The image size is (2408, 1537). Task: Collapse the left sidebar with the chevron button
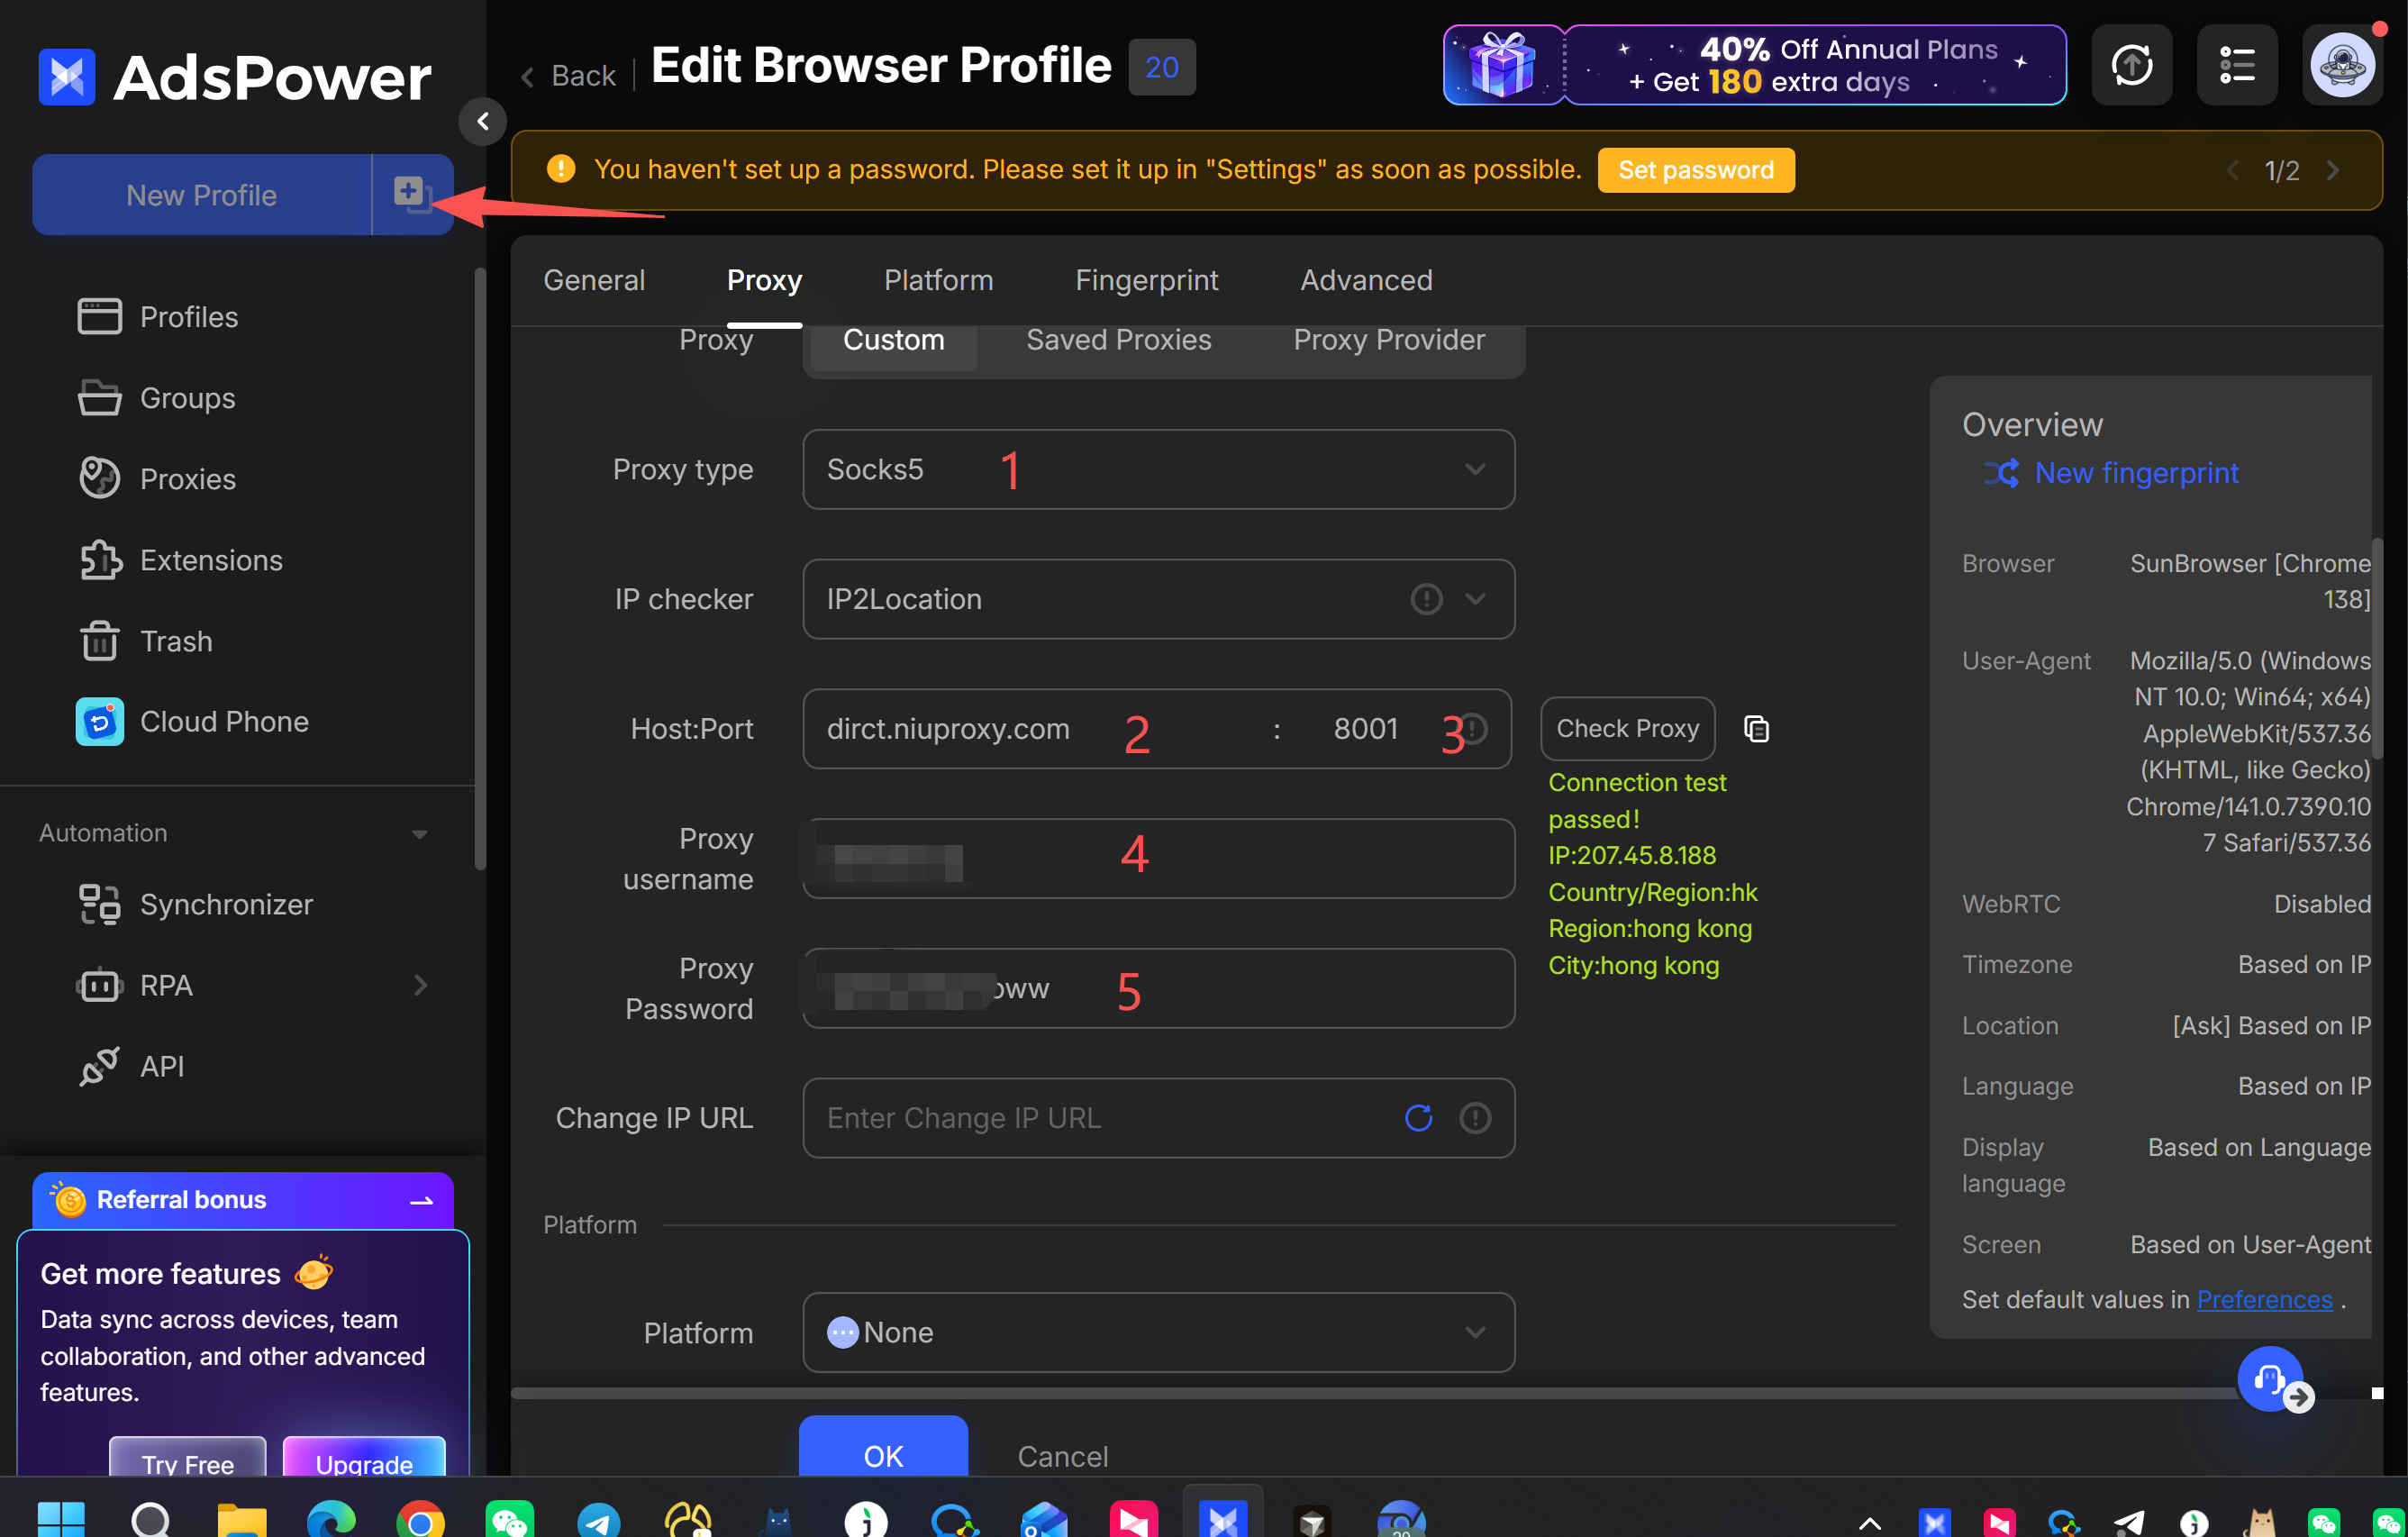tap(483, 121)
